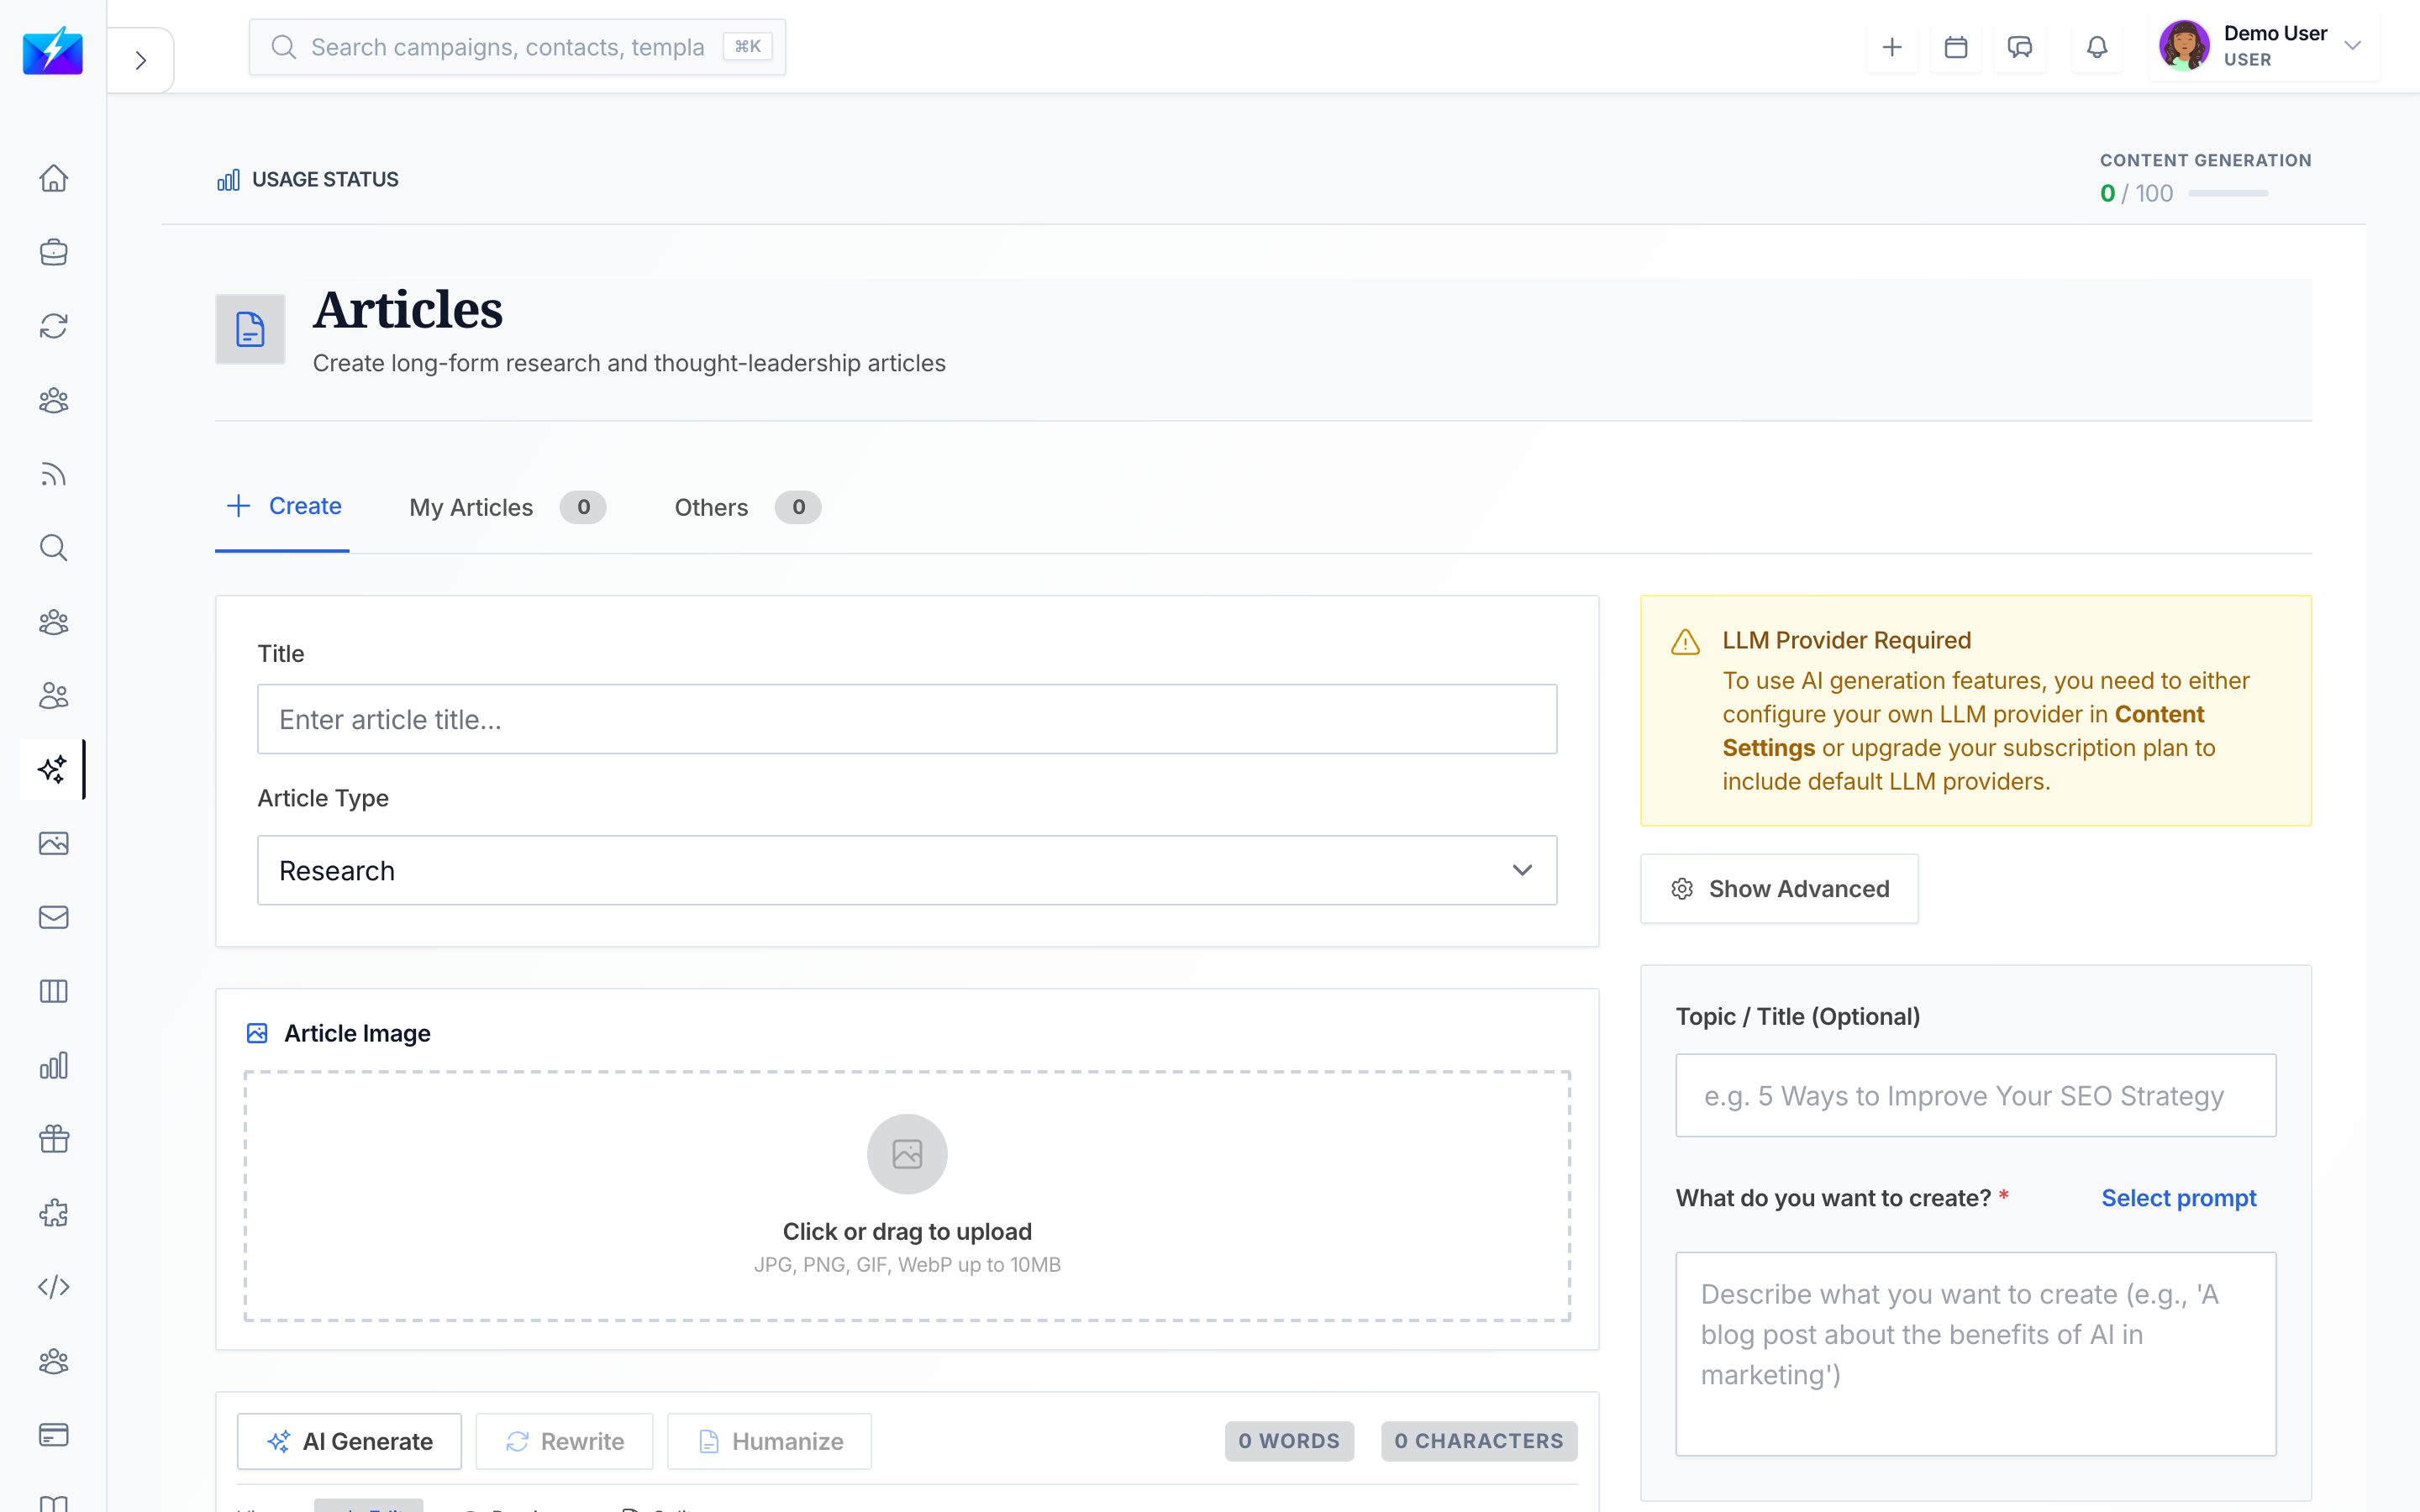
Task: Click the plus icon in top bar
Action: pyautogui.click(x=1892, y=47)
